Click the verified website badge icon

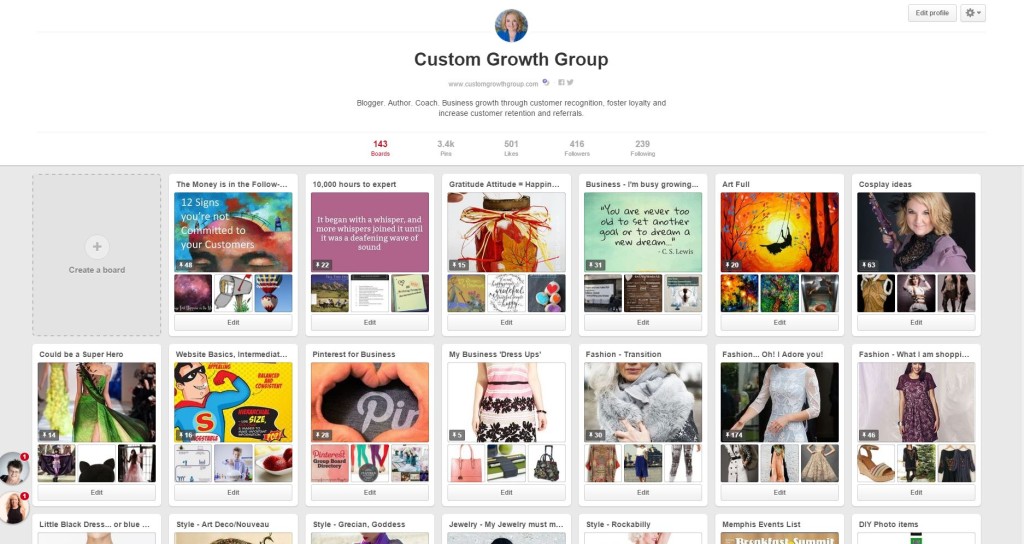[x=545, y=82]
